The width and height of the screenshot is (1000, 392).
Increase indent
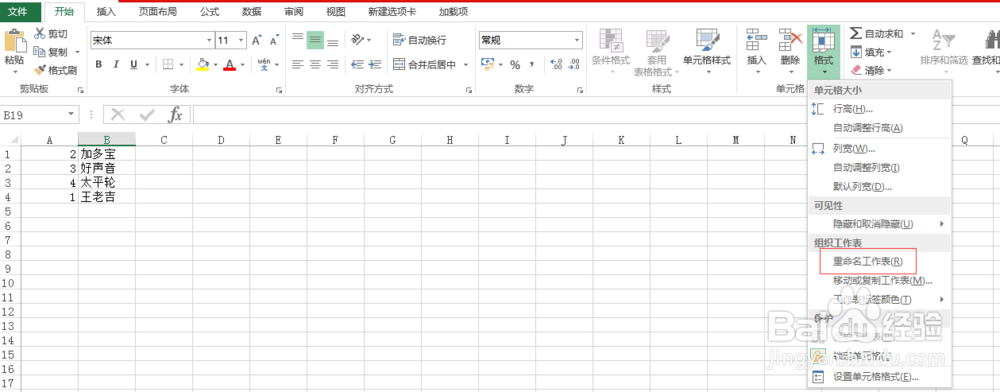(376, 64)
